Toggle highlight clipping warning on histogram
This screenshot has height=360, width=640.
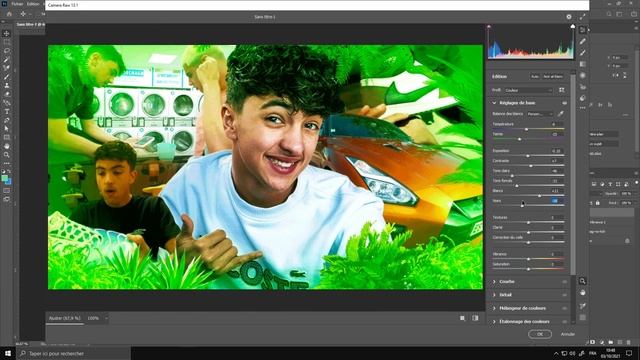click(573, 27)
